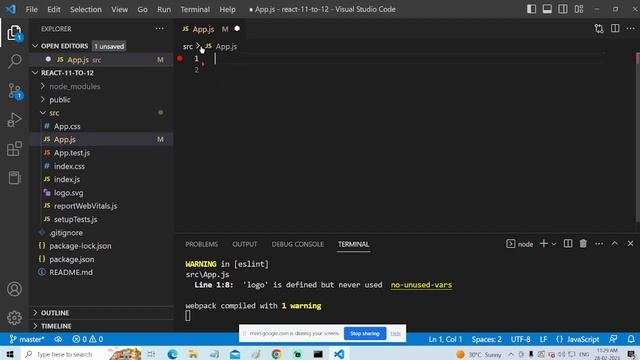
Task: Open the Explorer view in activity bar
Action: (x=14, y=32)
